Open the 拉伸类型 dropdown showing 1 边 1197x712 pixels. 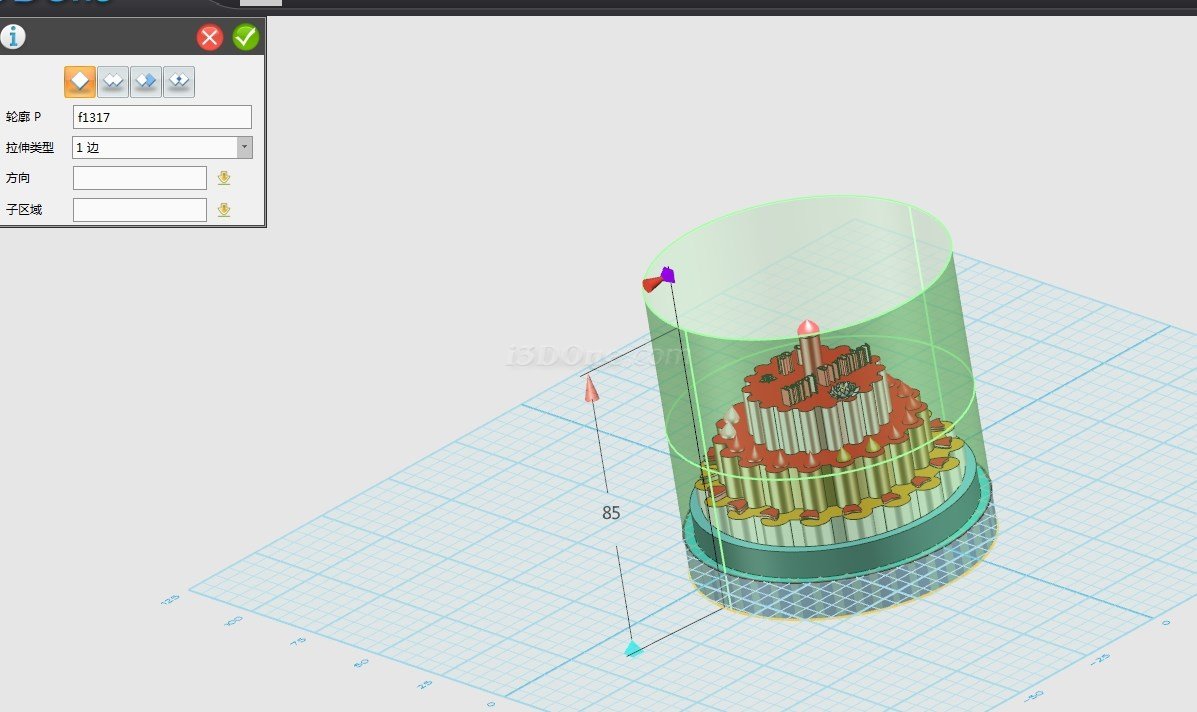coord(162,148)
